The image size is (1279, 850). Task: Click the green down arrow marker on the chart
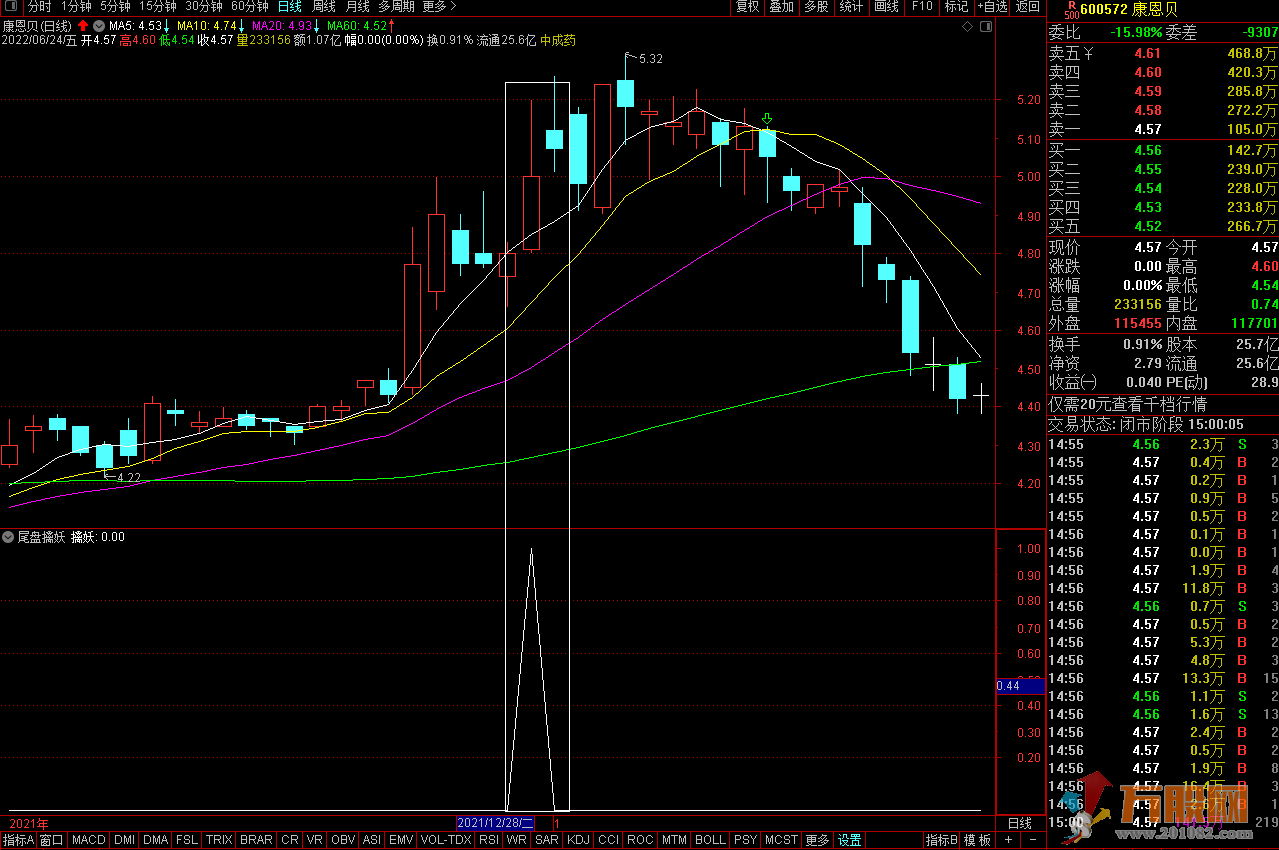[x=767, y=119]
